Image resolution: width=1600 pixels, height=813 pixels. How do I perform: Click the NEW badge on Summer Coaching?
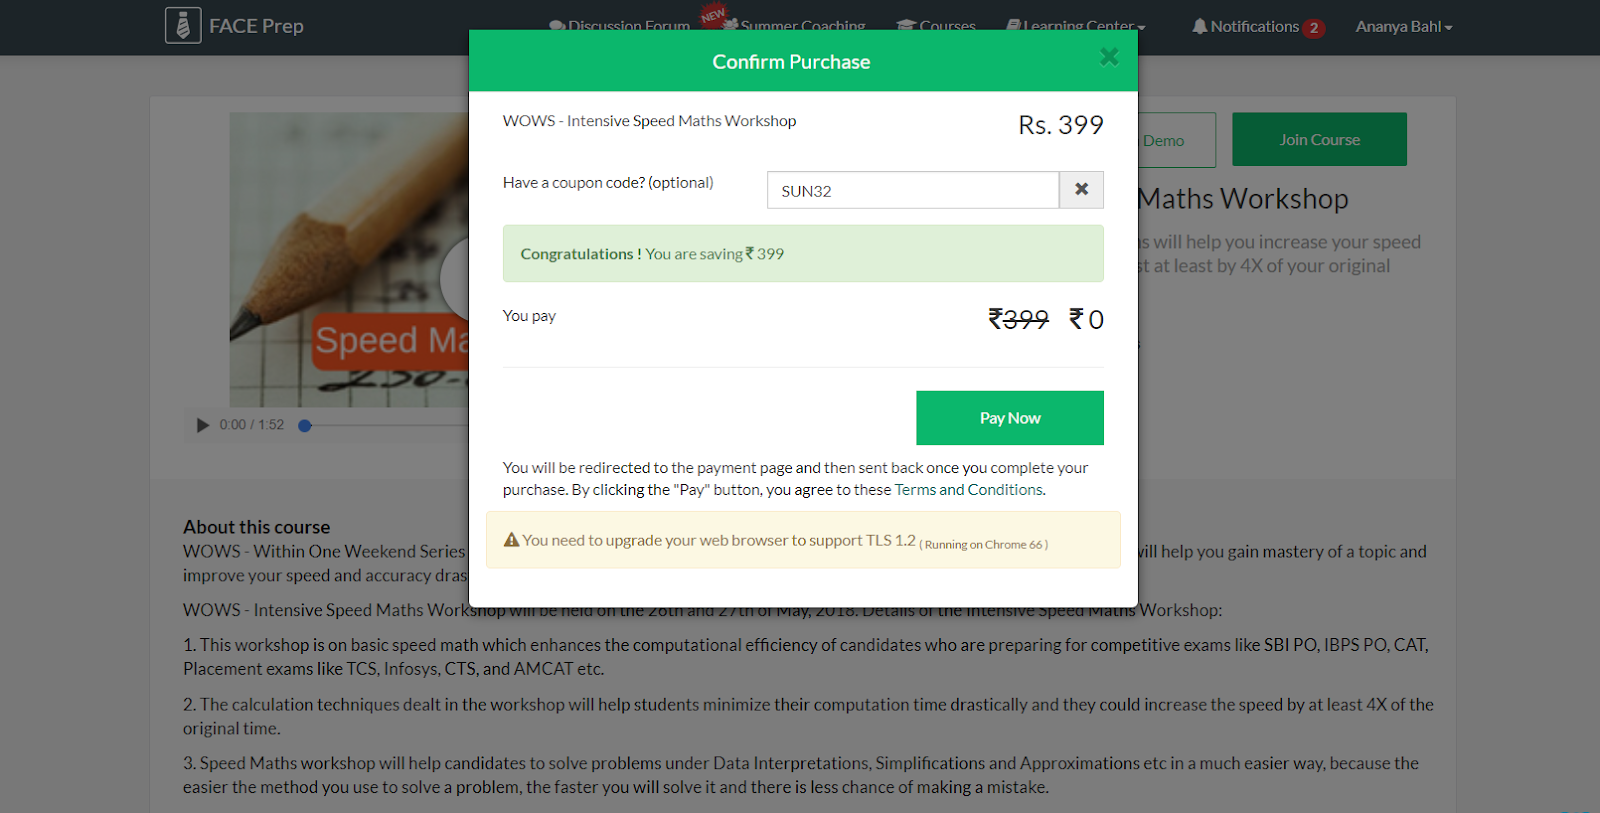713,15
